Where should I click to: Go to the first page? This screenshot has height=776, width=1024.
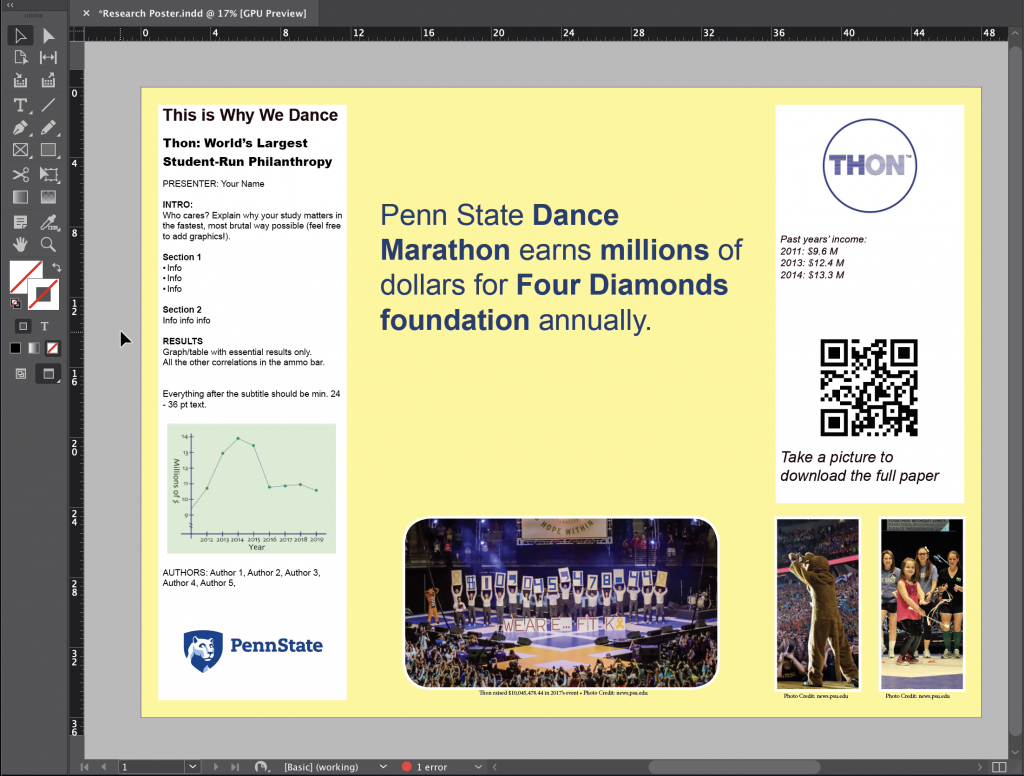tap(84, 767)
